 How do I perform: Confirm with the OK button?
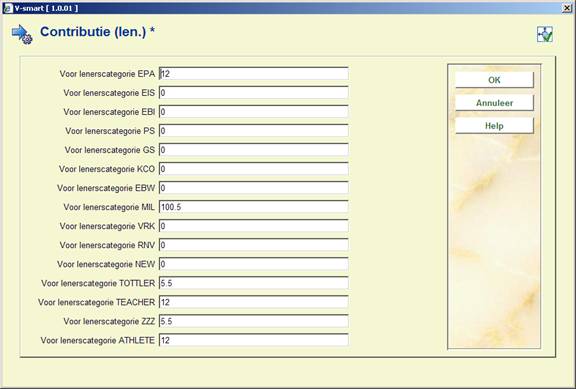[x=494, y=80]
